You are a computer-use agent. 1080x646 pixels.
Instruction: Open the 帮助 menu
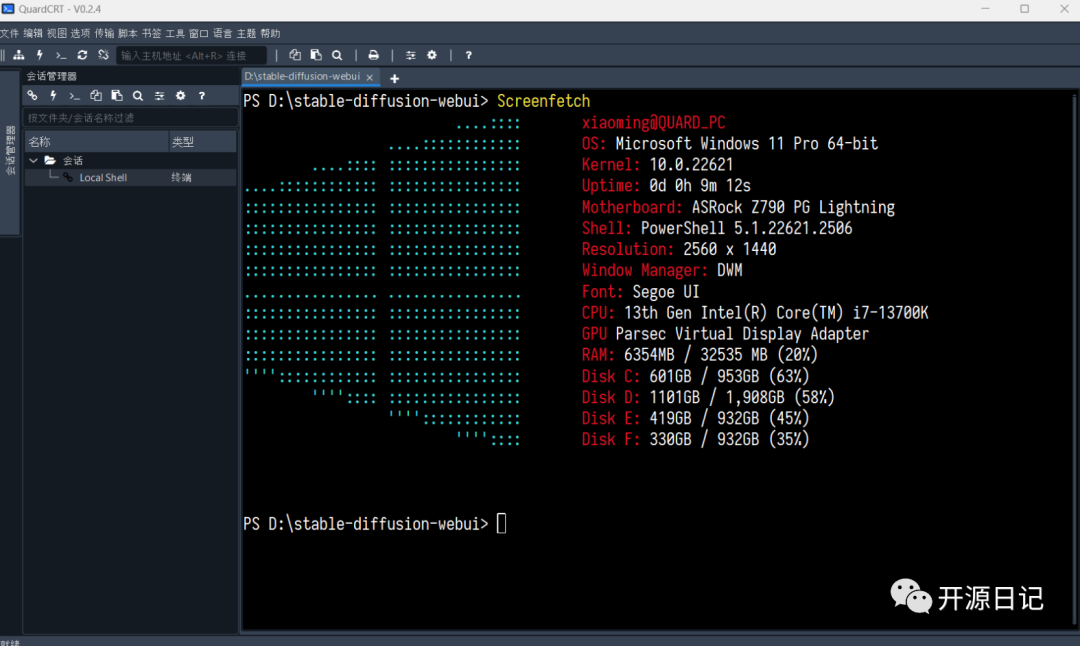[270, 33]
